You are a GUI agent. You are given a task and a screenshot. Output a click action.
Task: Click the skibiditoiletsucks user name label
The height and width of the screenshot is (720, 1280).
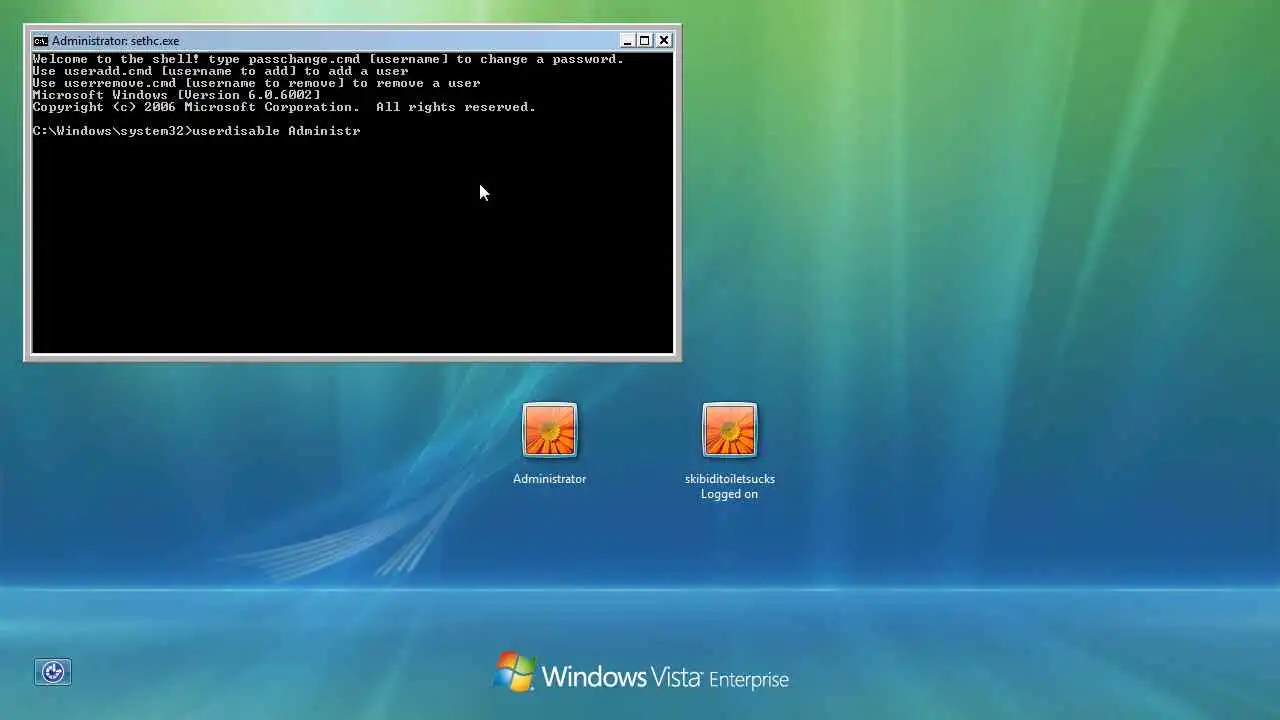(x=729, y=479)
